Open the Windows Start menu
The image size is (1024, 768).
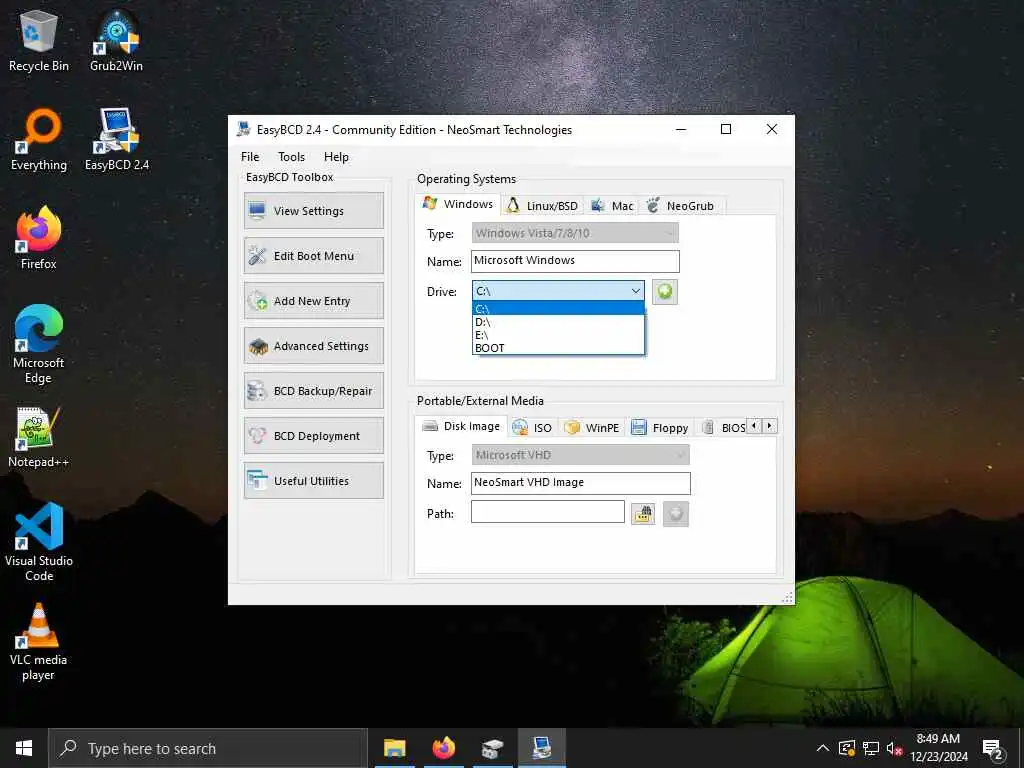(24, 748)
